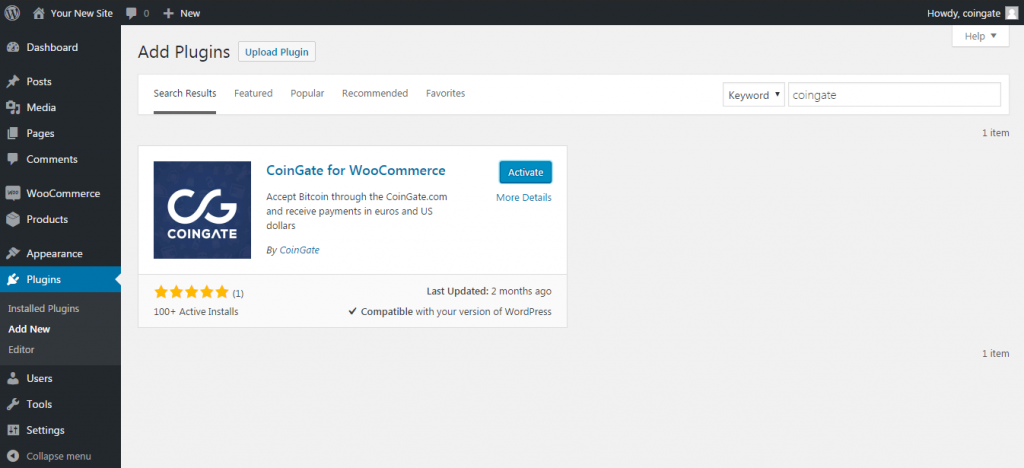The image size is (1024, 468).
Task: Switch to the Favorites tab
Action: pyautogui.click(x=445, y=93)
